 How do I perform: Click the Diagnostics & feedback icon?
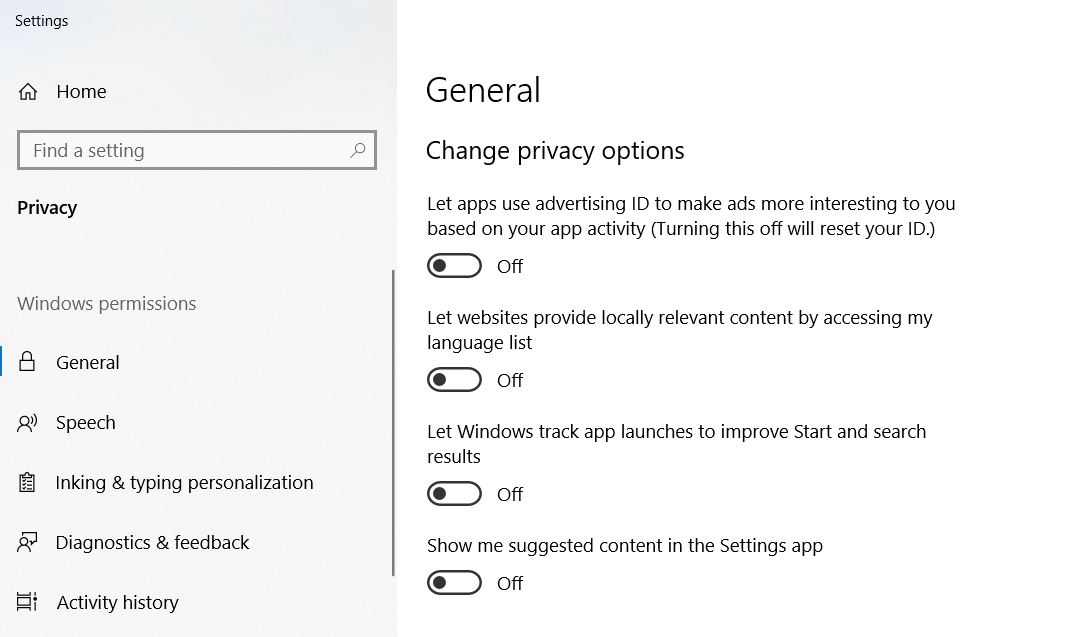(x=28, y=543)
